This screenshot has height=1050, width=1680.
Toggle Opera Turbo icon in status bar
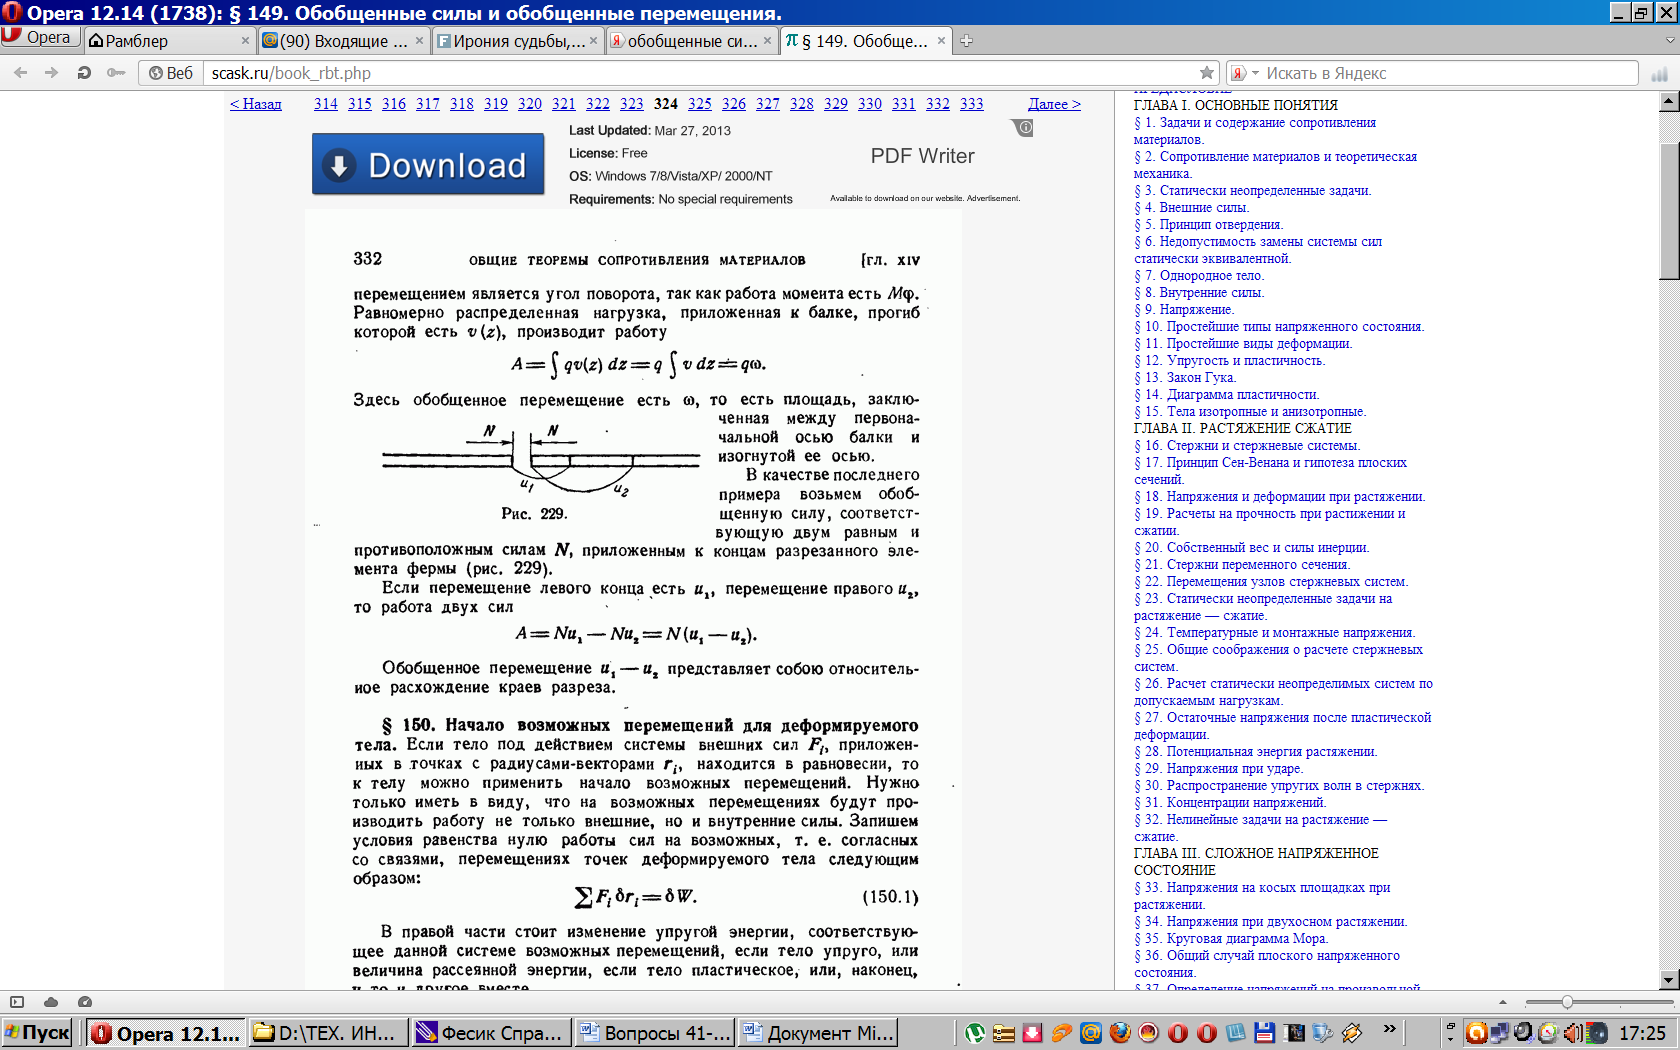point(85,1002)
